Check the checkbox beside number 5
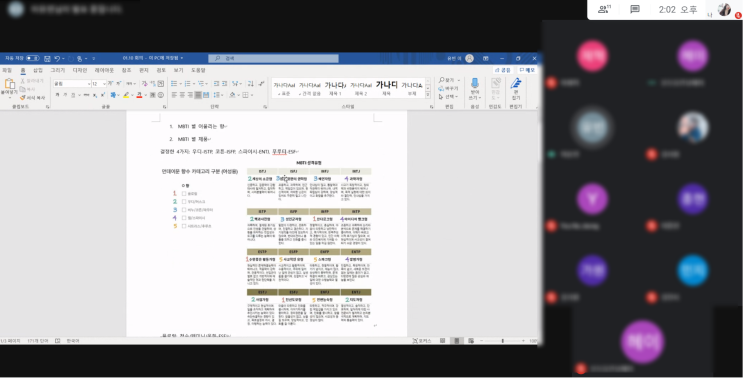Viewport: 743px width, 379px height. [184, 226]
